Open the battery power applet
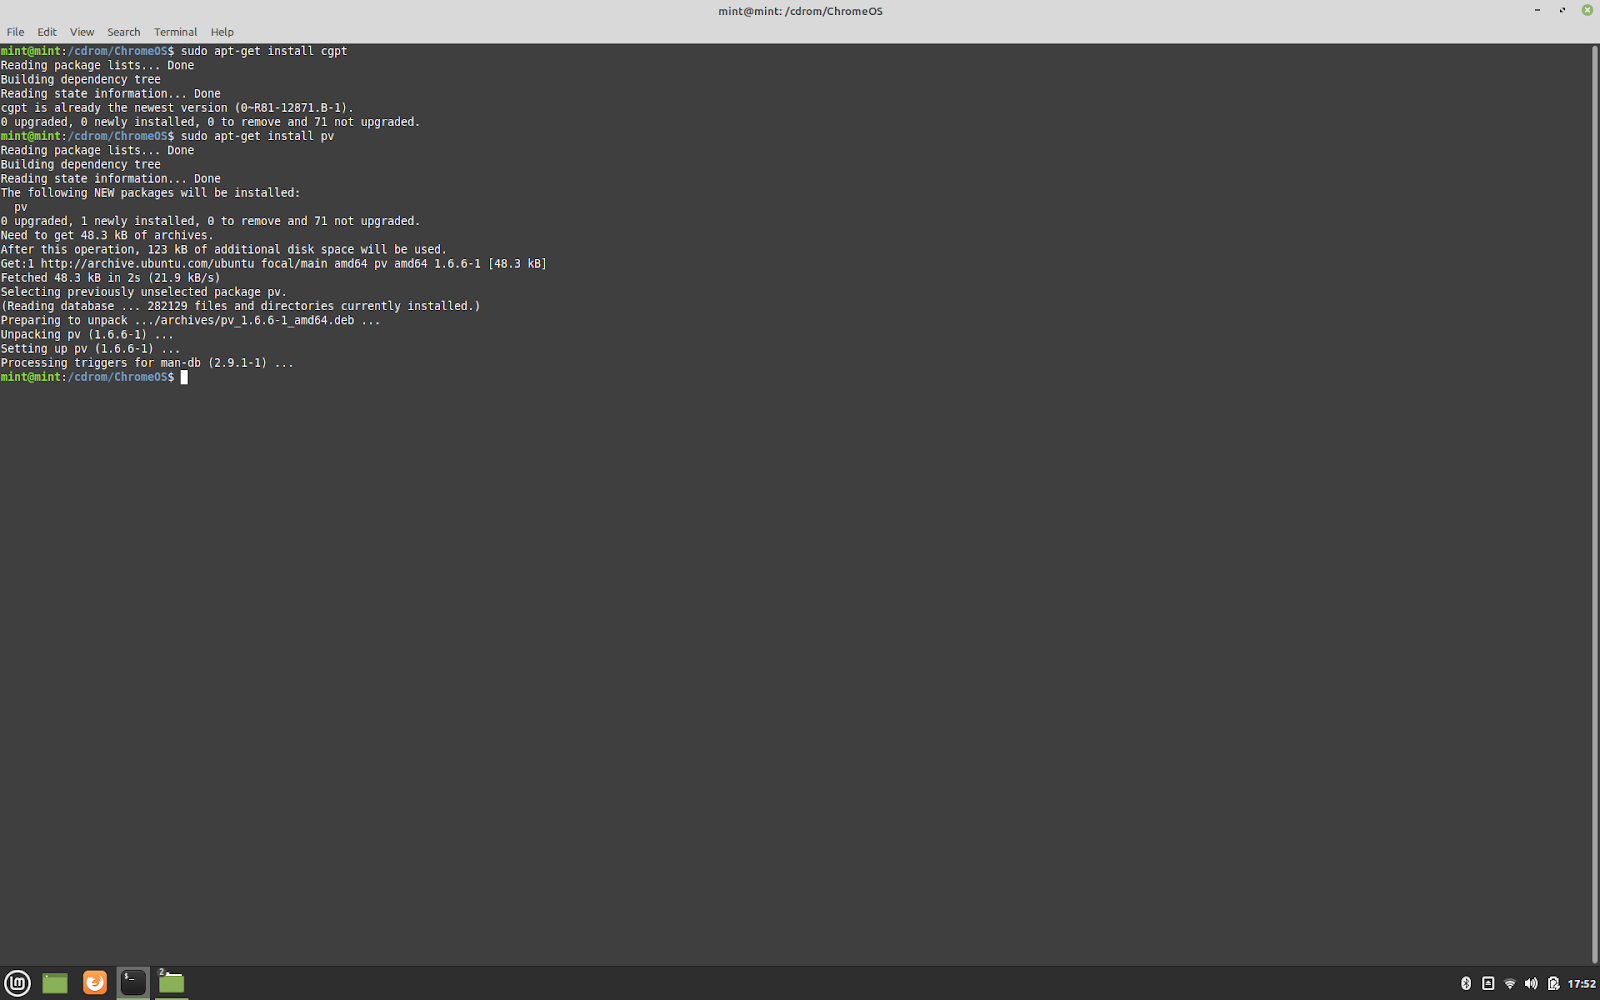This screenshot has height=1000, width=1600. tap(1553, 983)
